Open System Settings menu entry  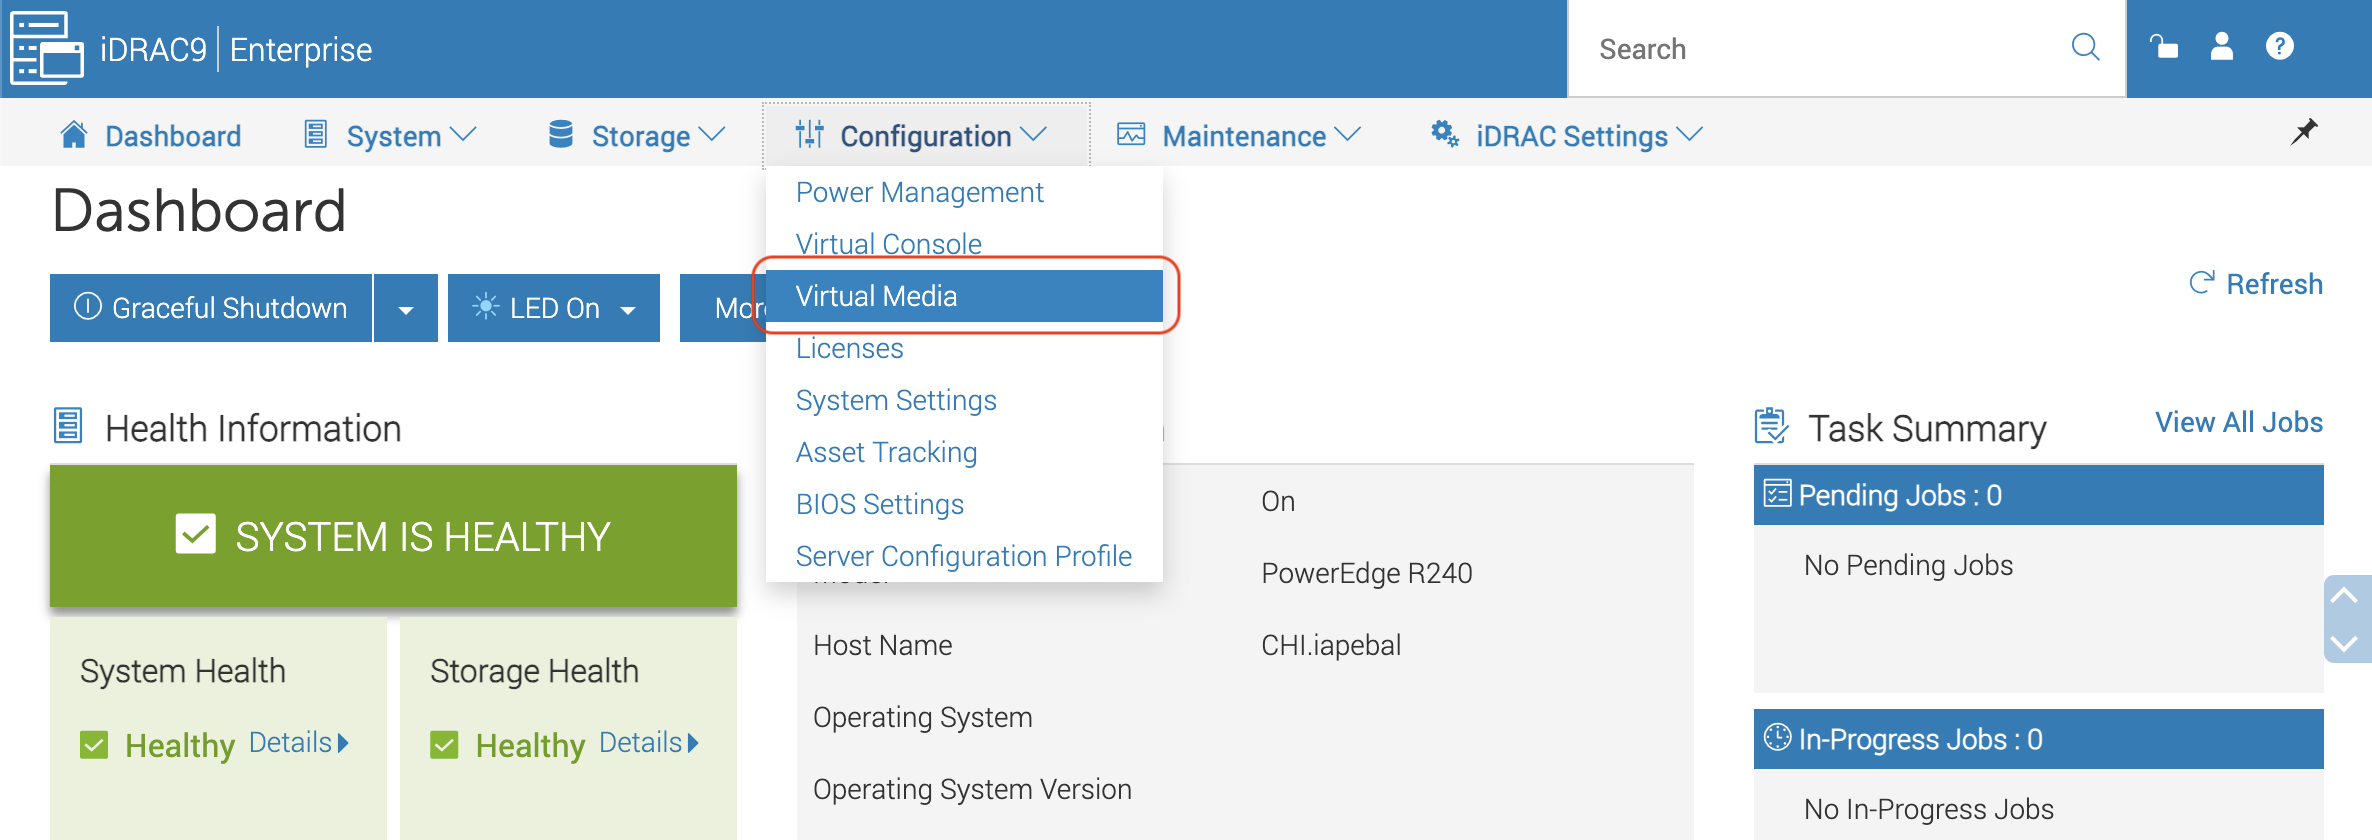(896, 400)
